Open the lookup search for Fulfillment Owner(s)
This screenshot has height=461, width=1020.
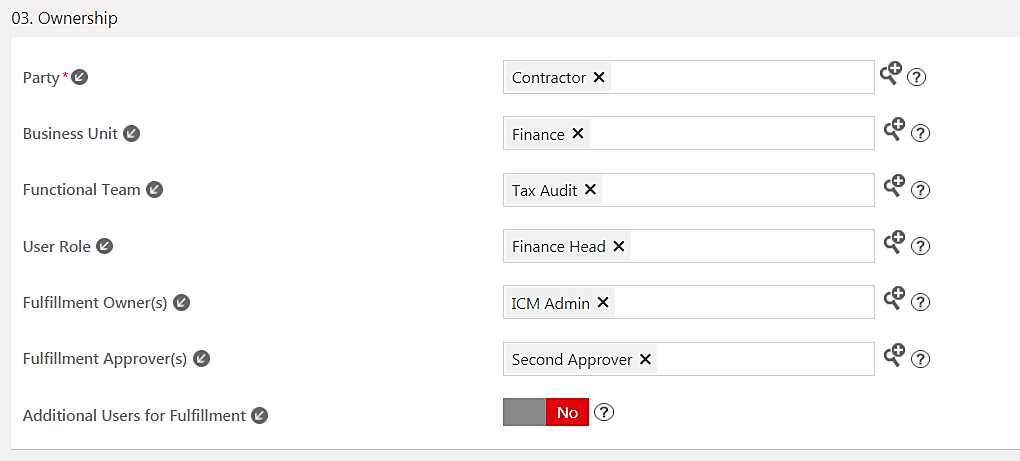pos(894,297)
